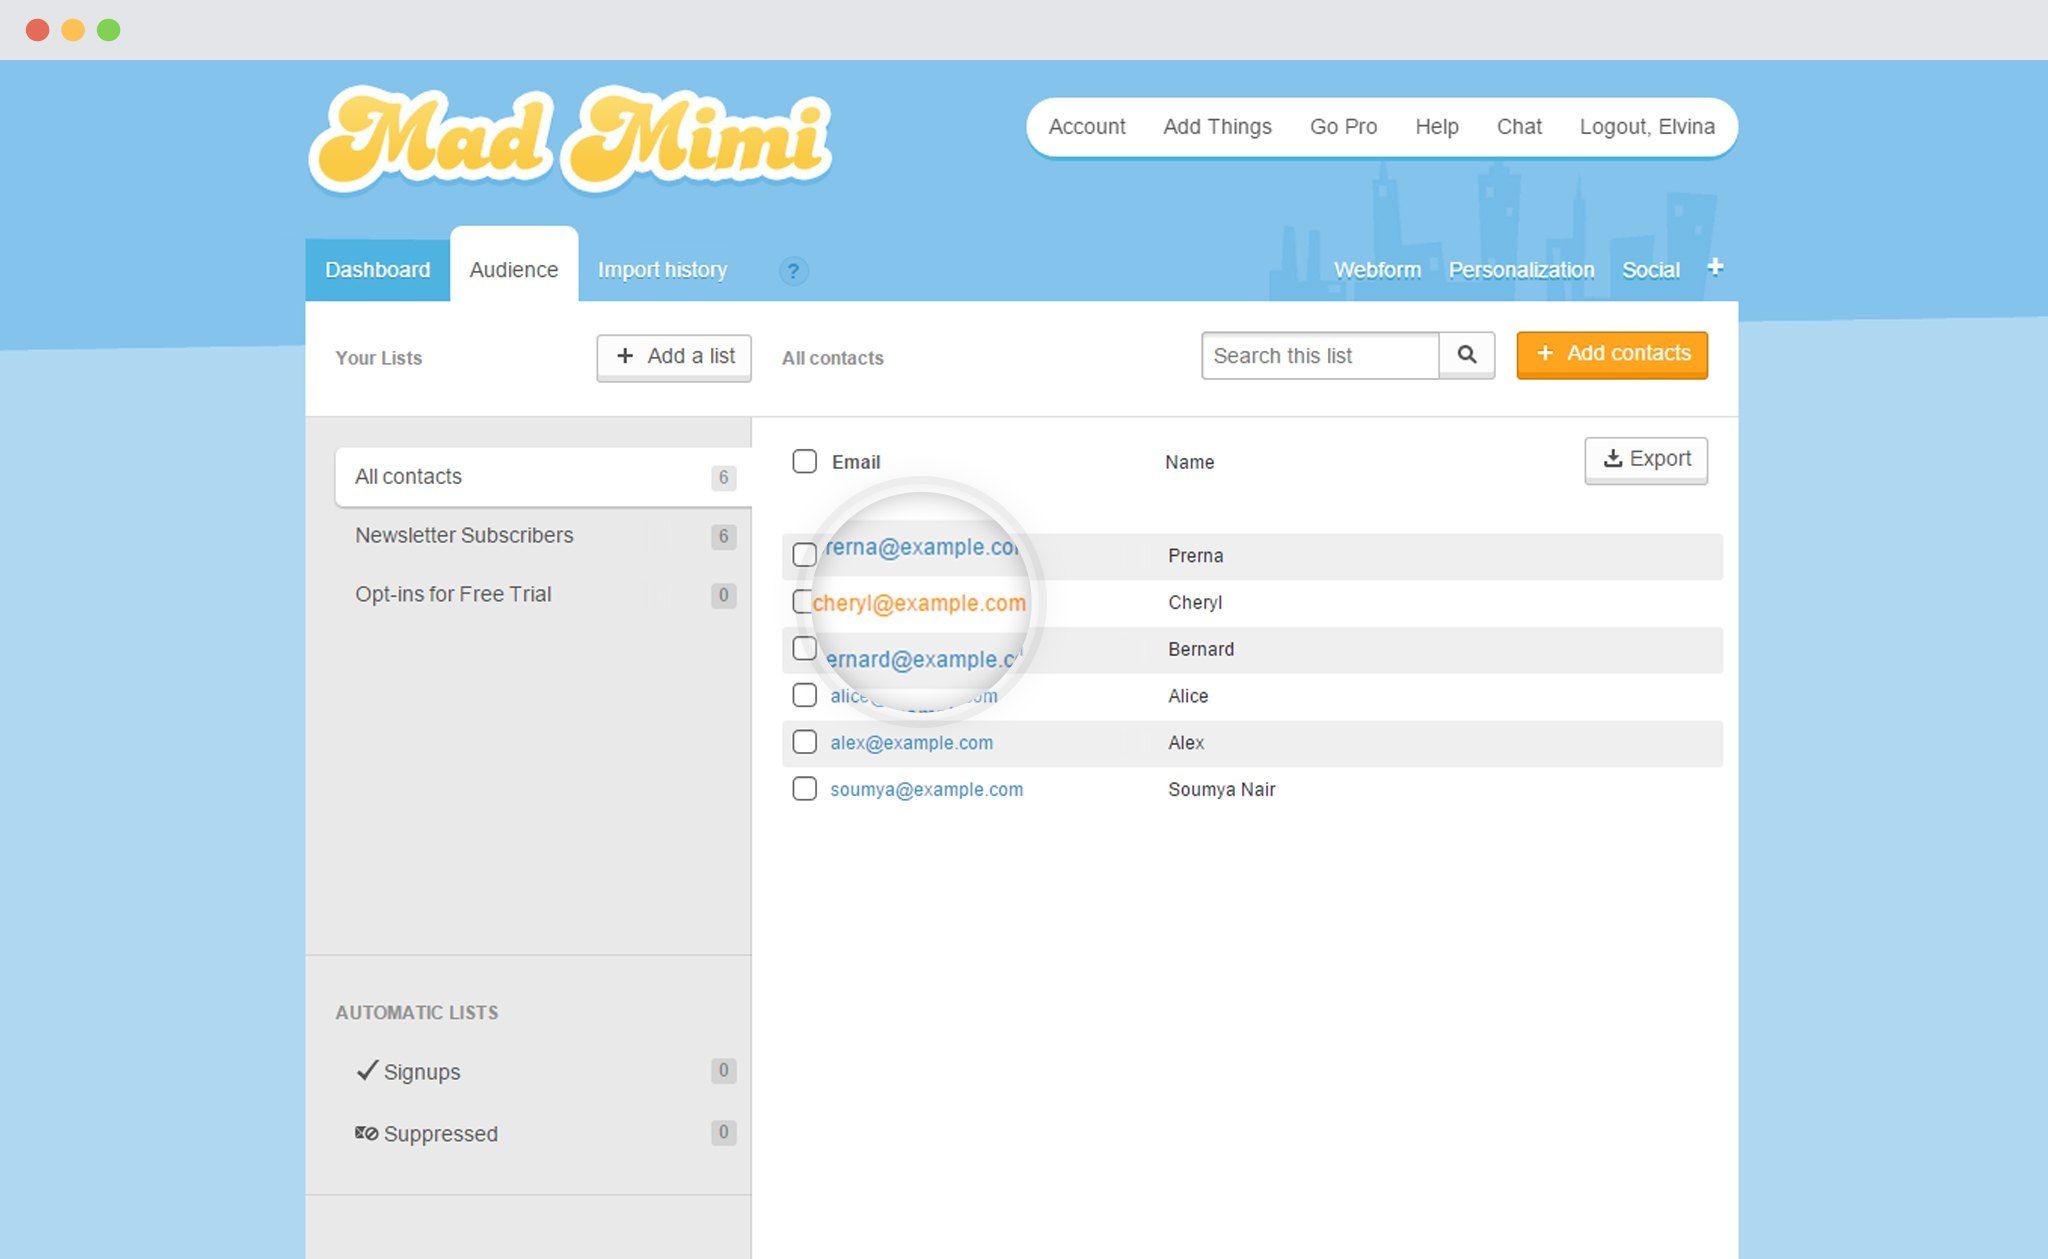Click the Signups checkmark icon
Image resolution: width=2048 pixels, height=1259 pixels.
click(367, 1070)
